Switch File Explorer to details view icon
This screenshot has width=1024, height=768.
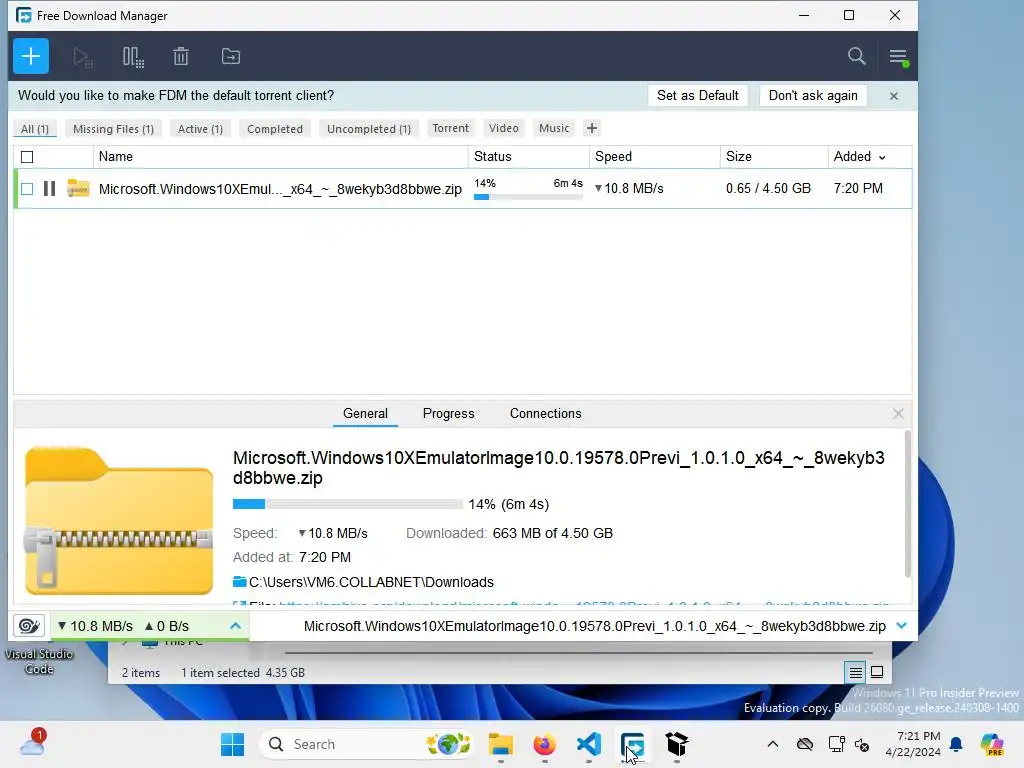(856, 672)
